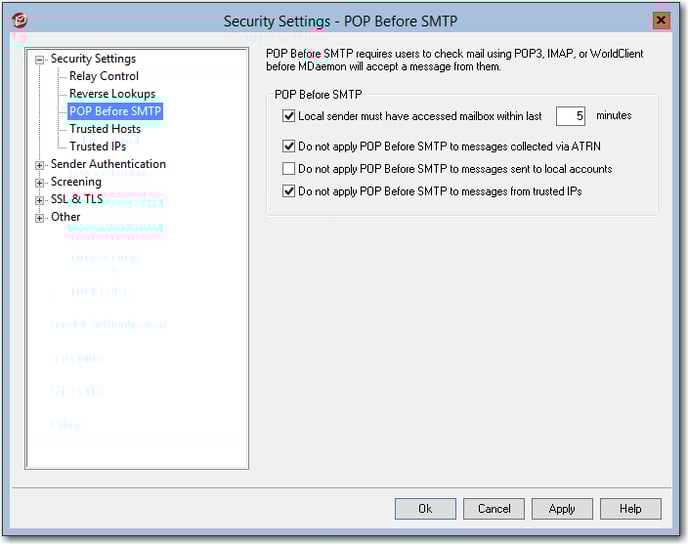The image size is (688, 544).
Task: Open the Trusted Hosts page
Action: point(105,129)
